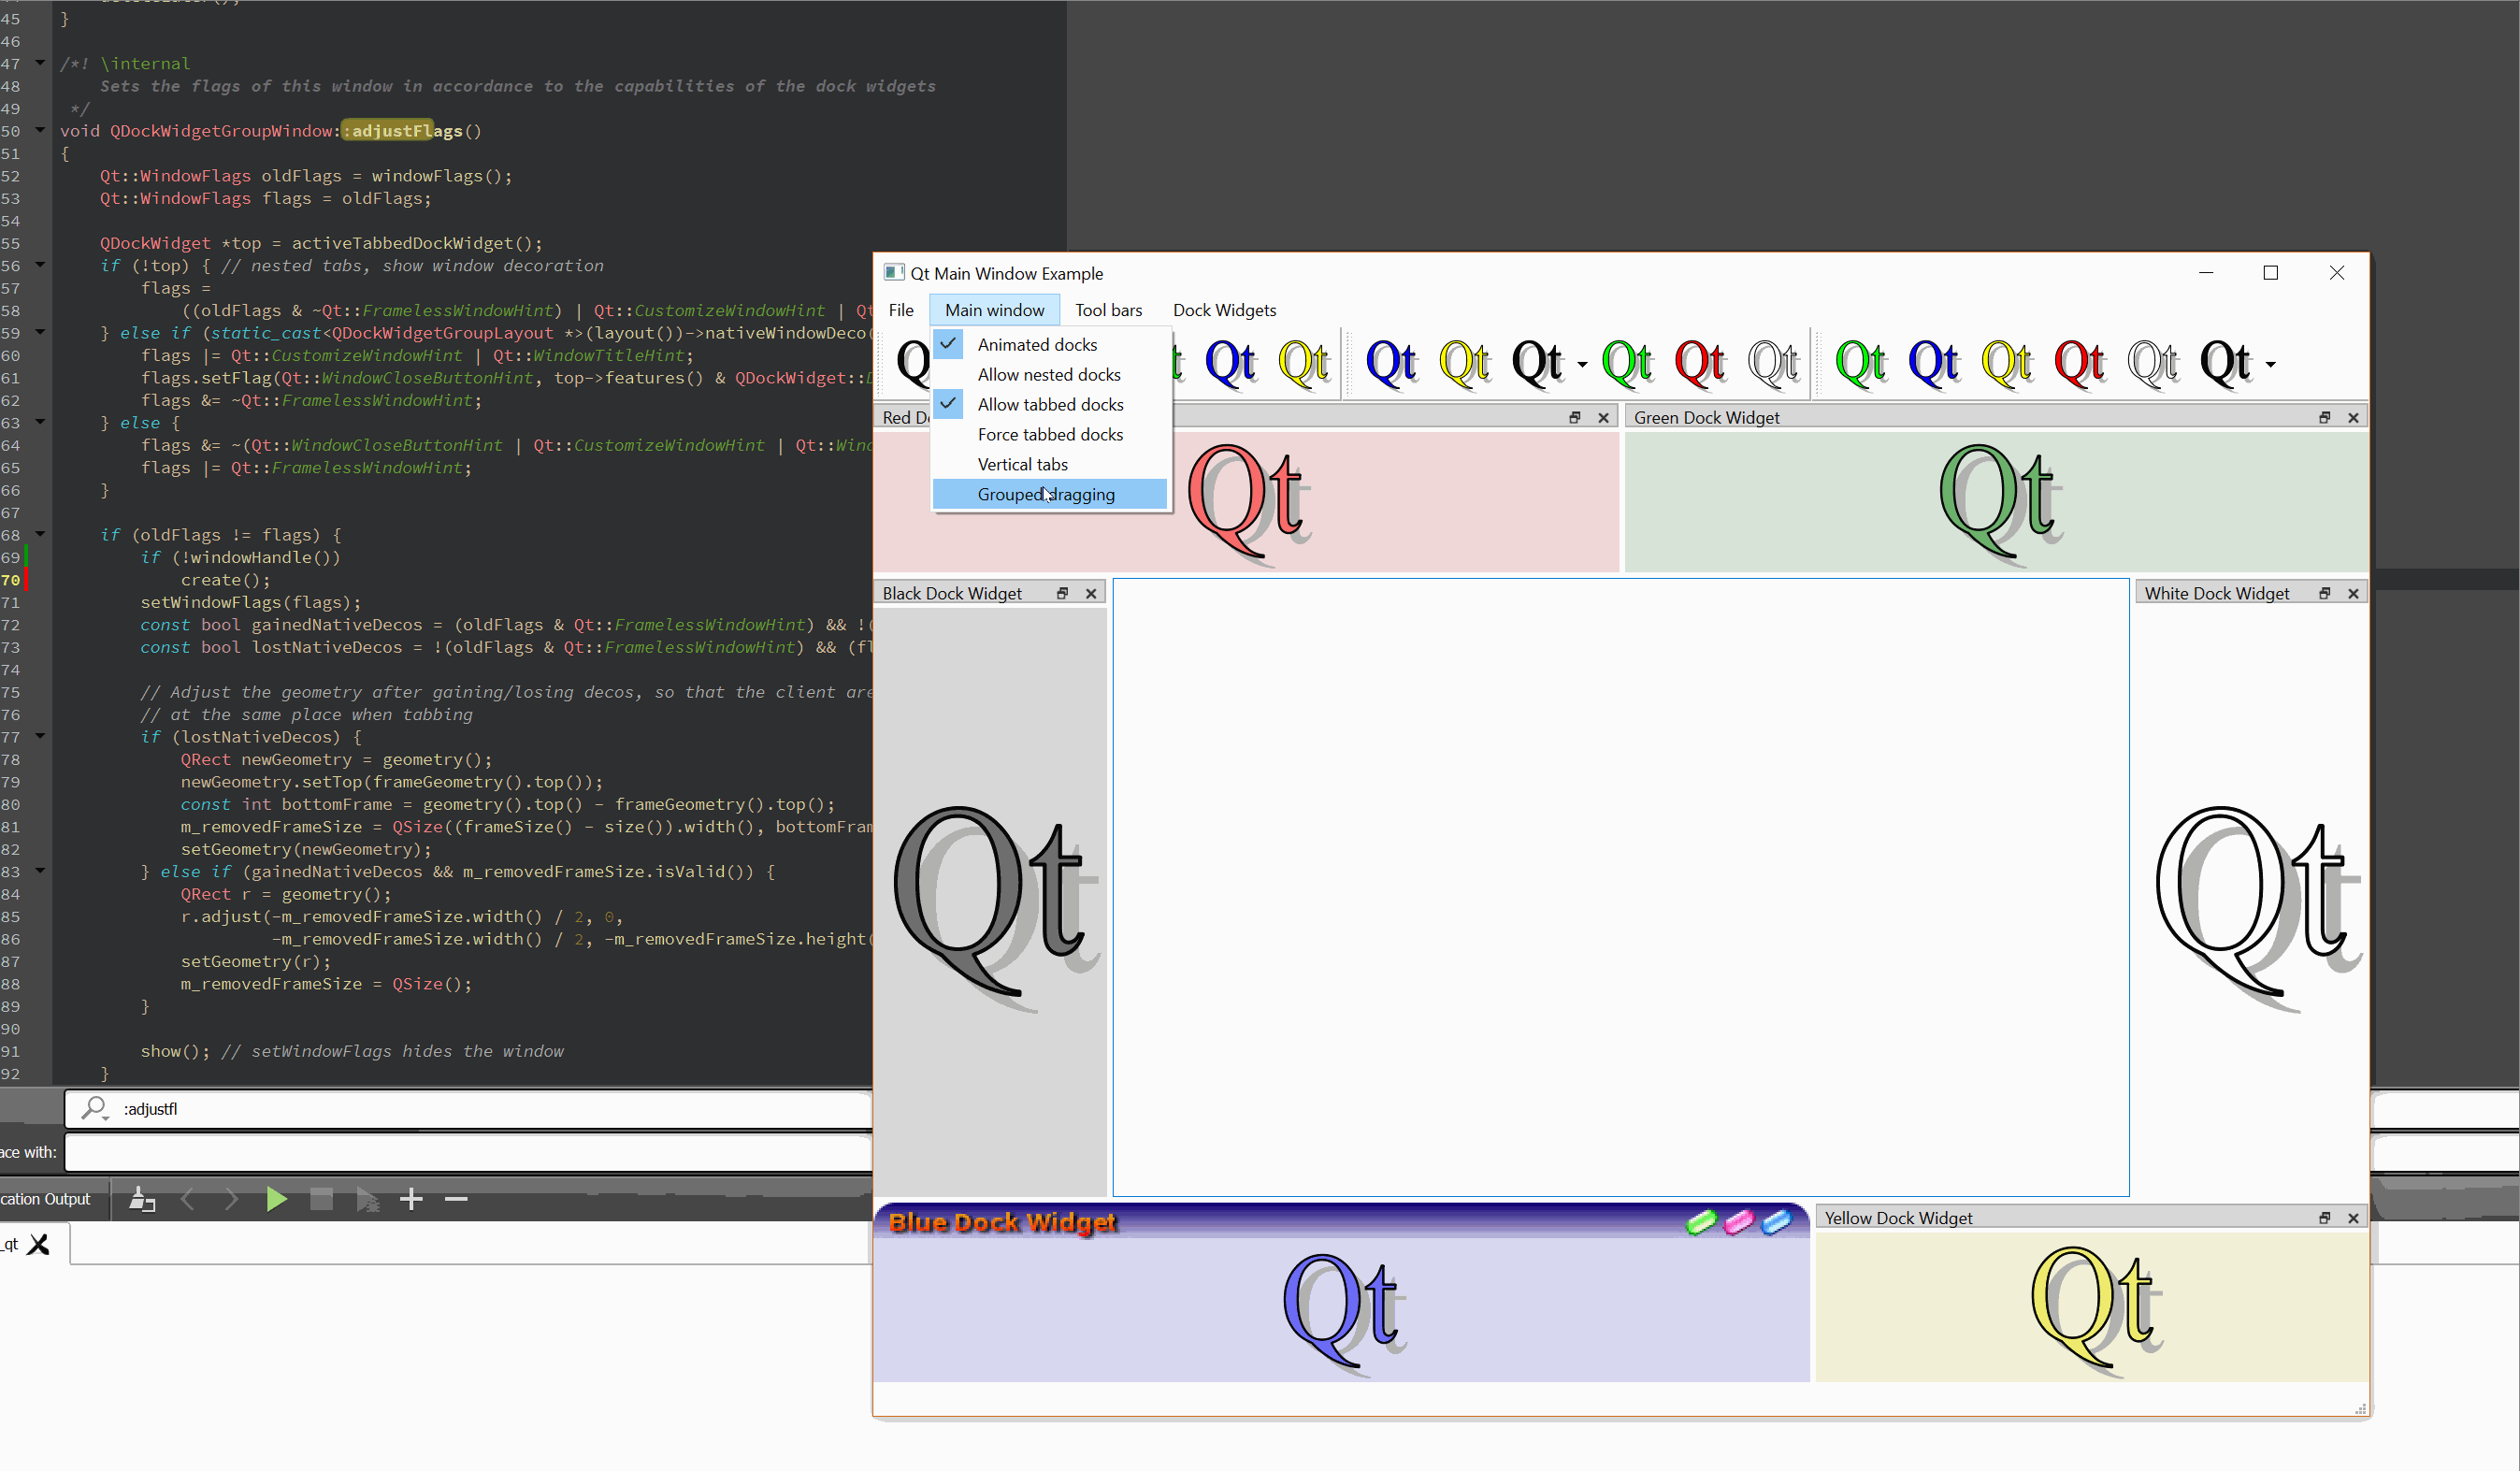
Task: Disable Allow tabbed docks option
Action: coord(1050,405)
